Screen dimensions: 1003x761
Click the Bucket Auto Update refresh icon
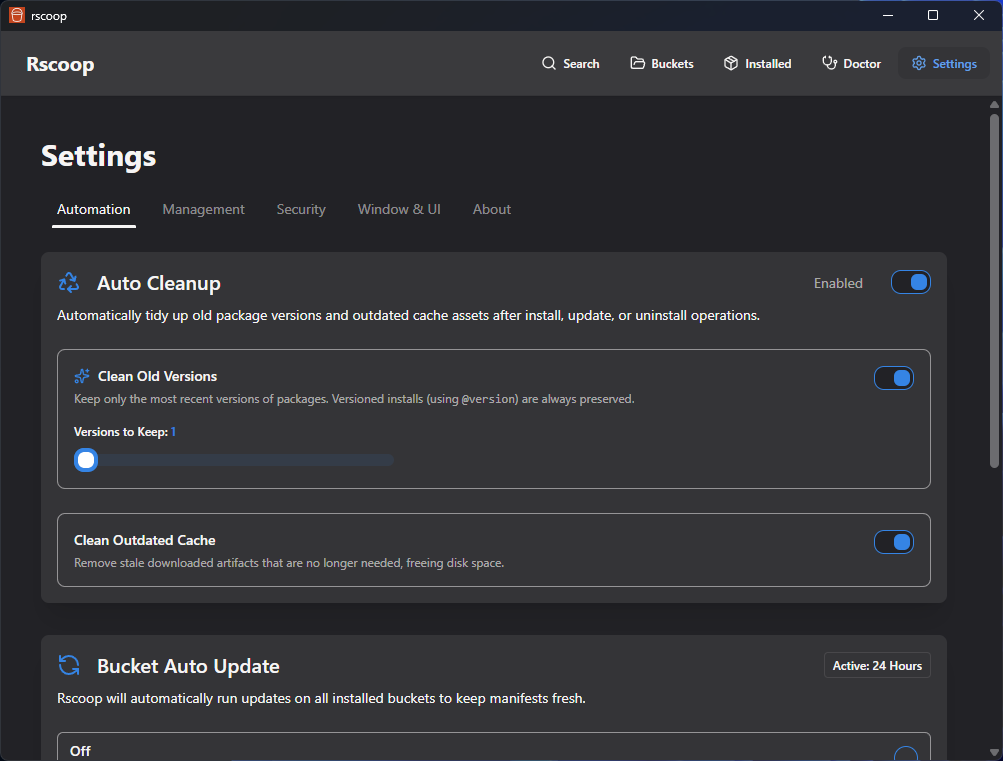[x=68, y=665]
